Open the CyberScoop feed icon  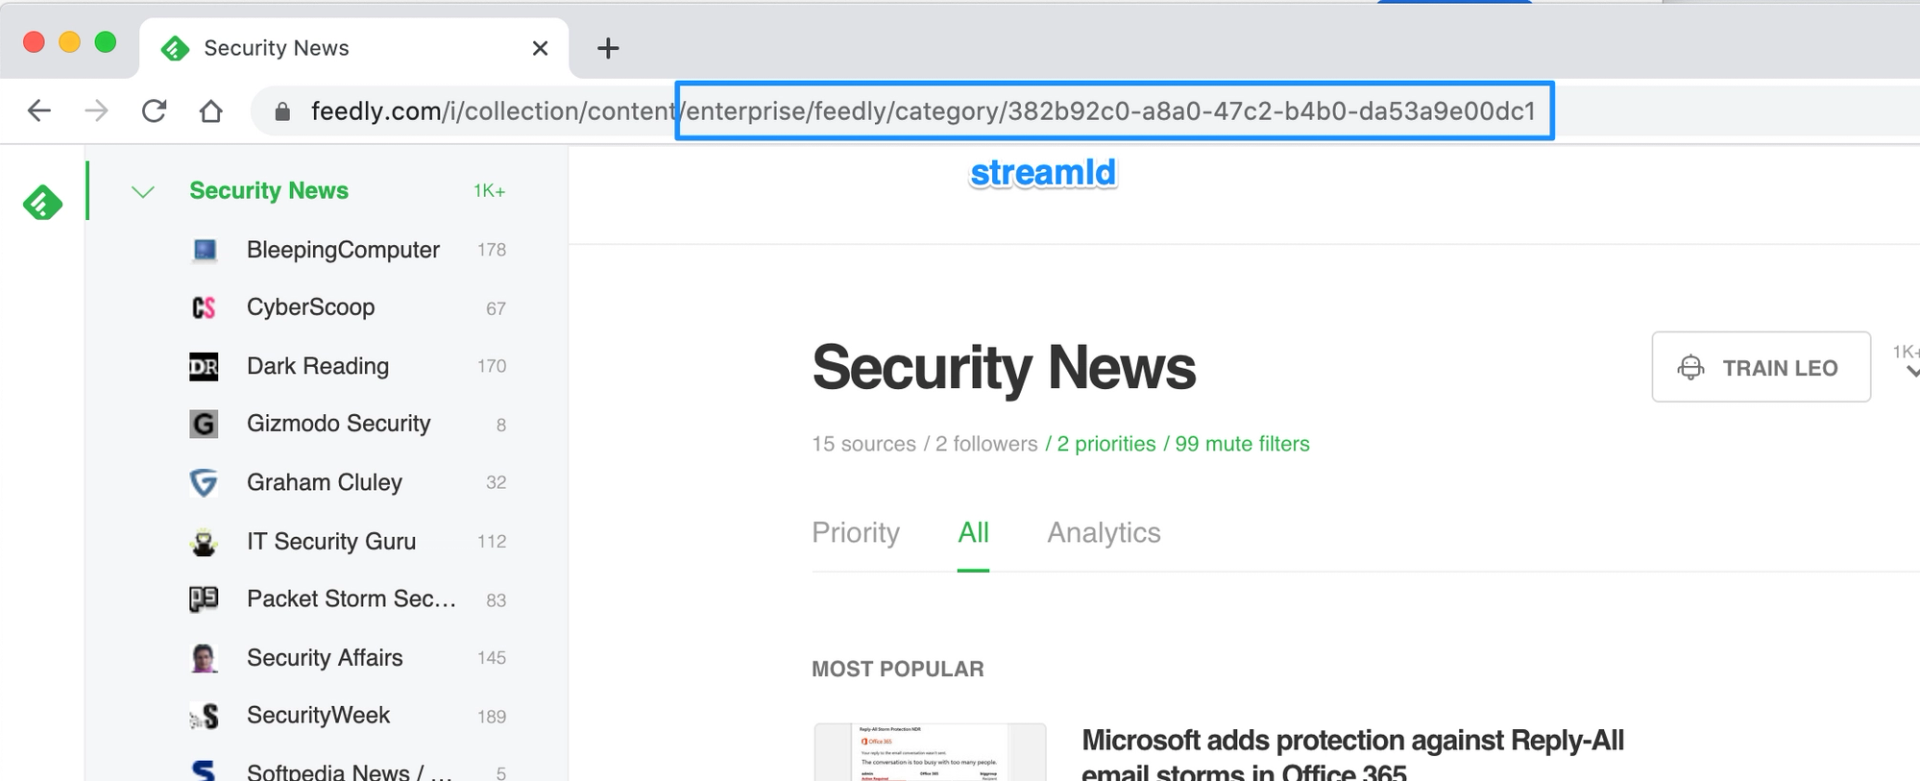point(204,307)
